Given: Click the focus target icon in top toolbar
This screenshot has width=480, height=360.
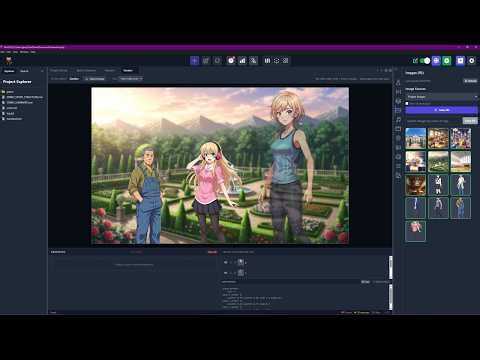Looking at the screenshot, I should pos(276,60).
